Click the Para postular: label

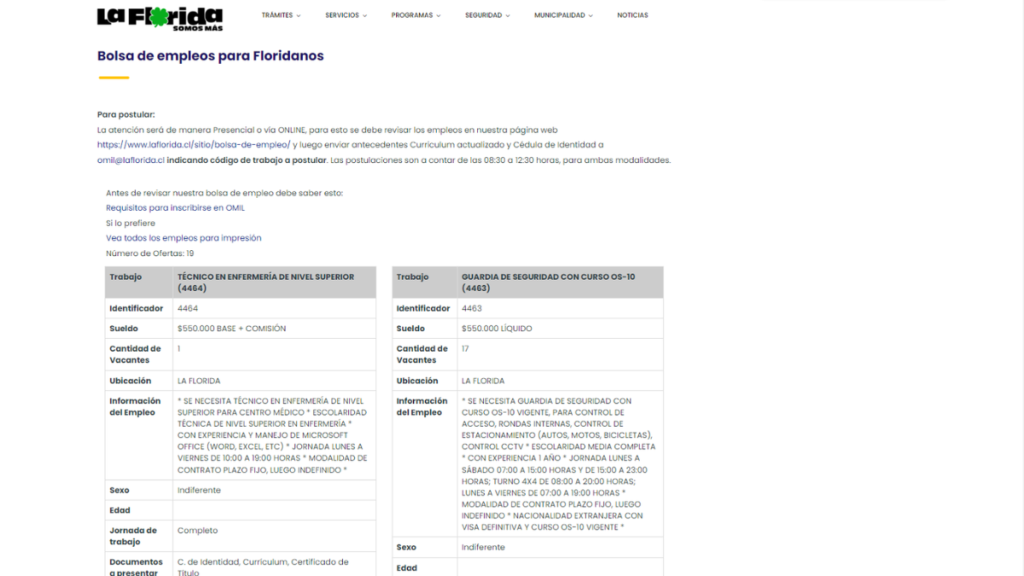point(126,114)
